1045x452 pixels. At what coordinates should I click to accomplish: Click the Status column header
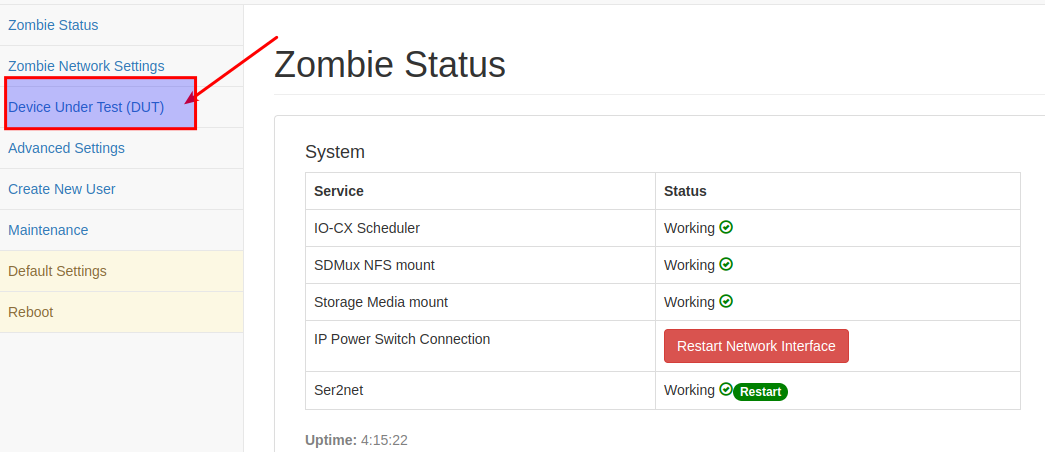tap(685, 191)
